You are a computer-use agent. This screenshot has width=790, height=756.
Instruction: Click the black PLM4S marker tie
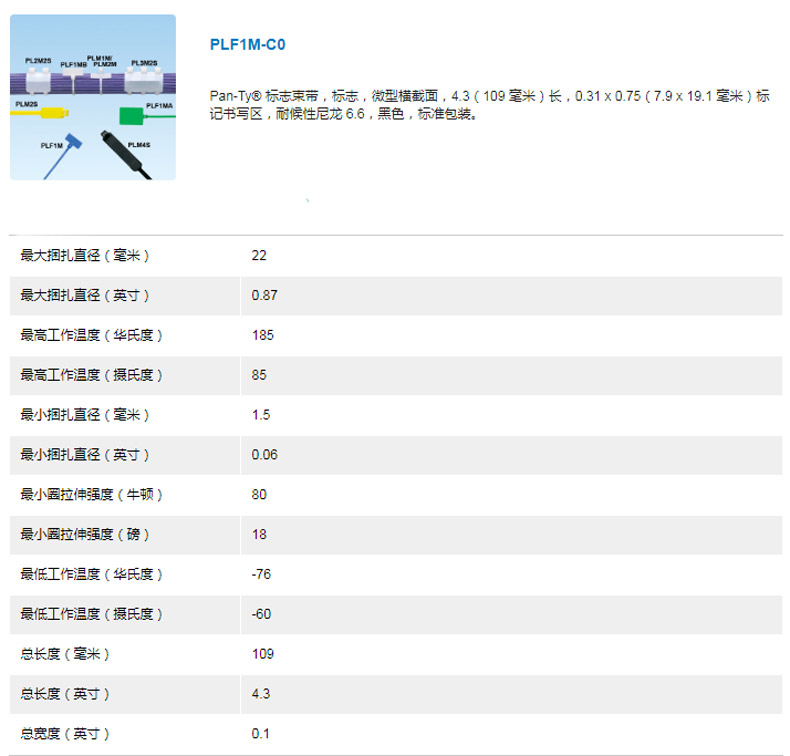[x=125, y=150]
